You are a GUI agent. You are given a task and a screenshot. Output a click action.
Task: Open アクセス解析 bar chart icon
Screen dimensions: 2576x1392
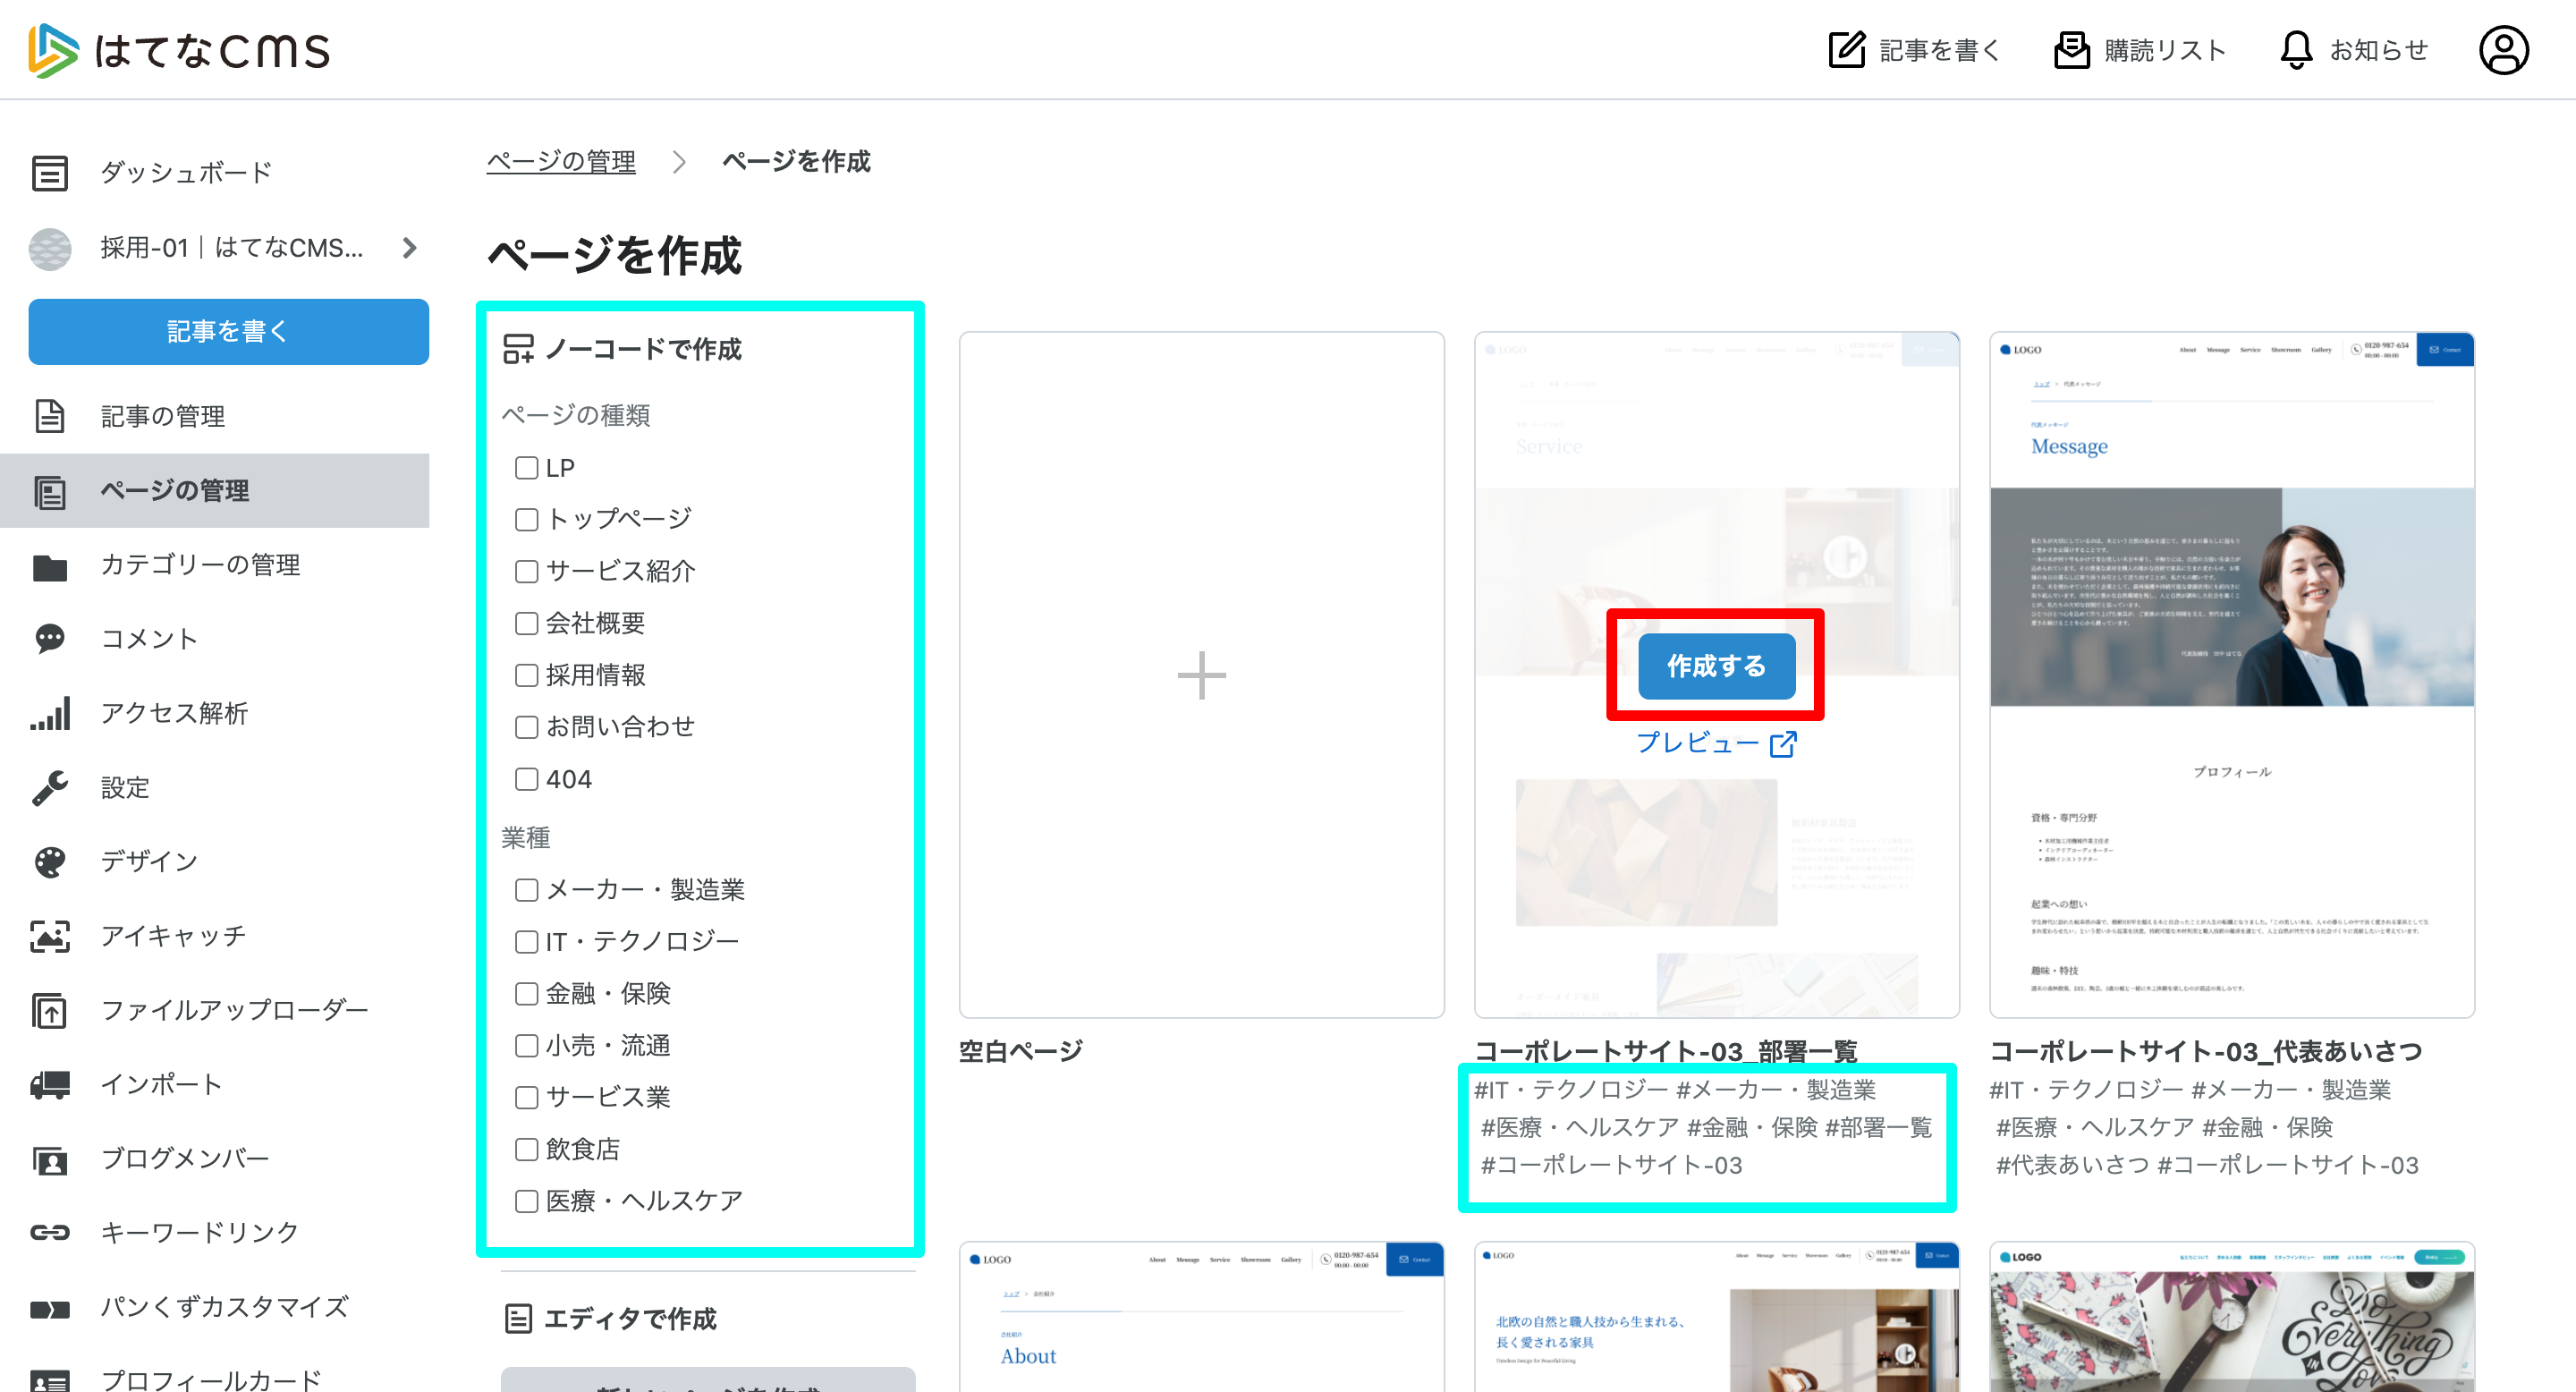tap(50, 713)
